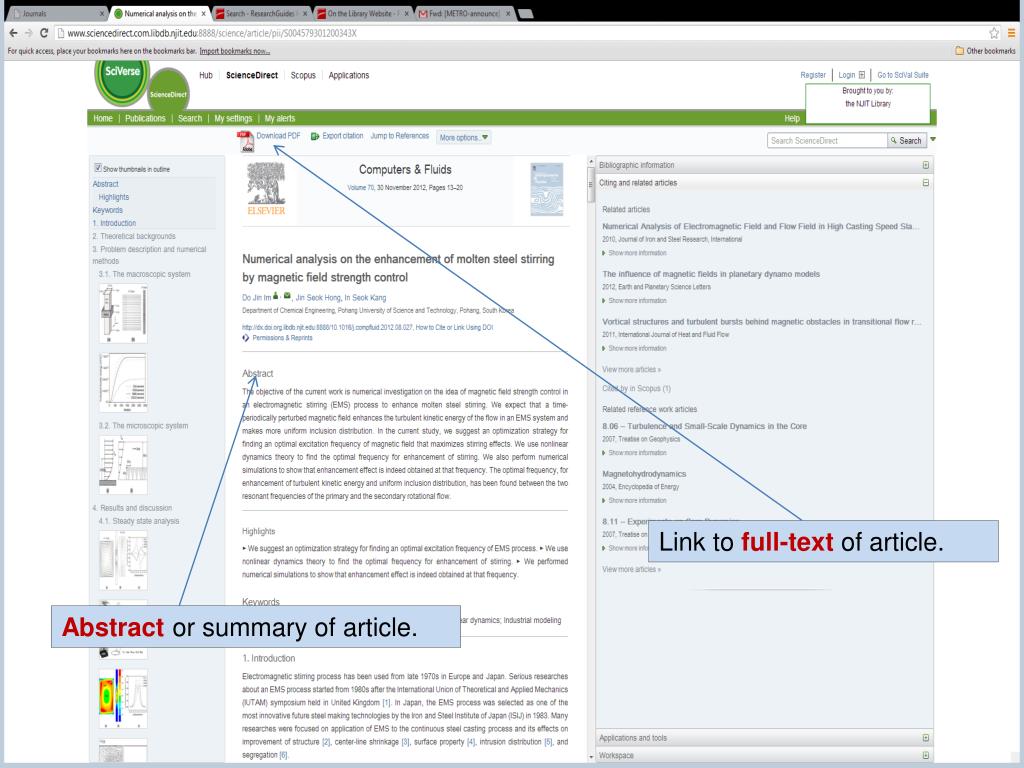Image resolution: width=1024 pixels, height=768 pixels.
Task: Open More options dropdown
Action: click(463, 137)
